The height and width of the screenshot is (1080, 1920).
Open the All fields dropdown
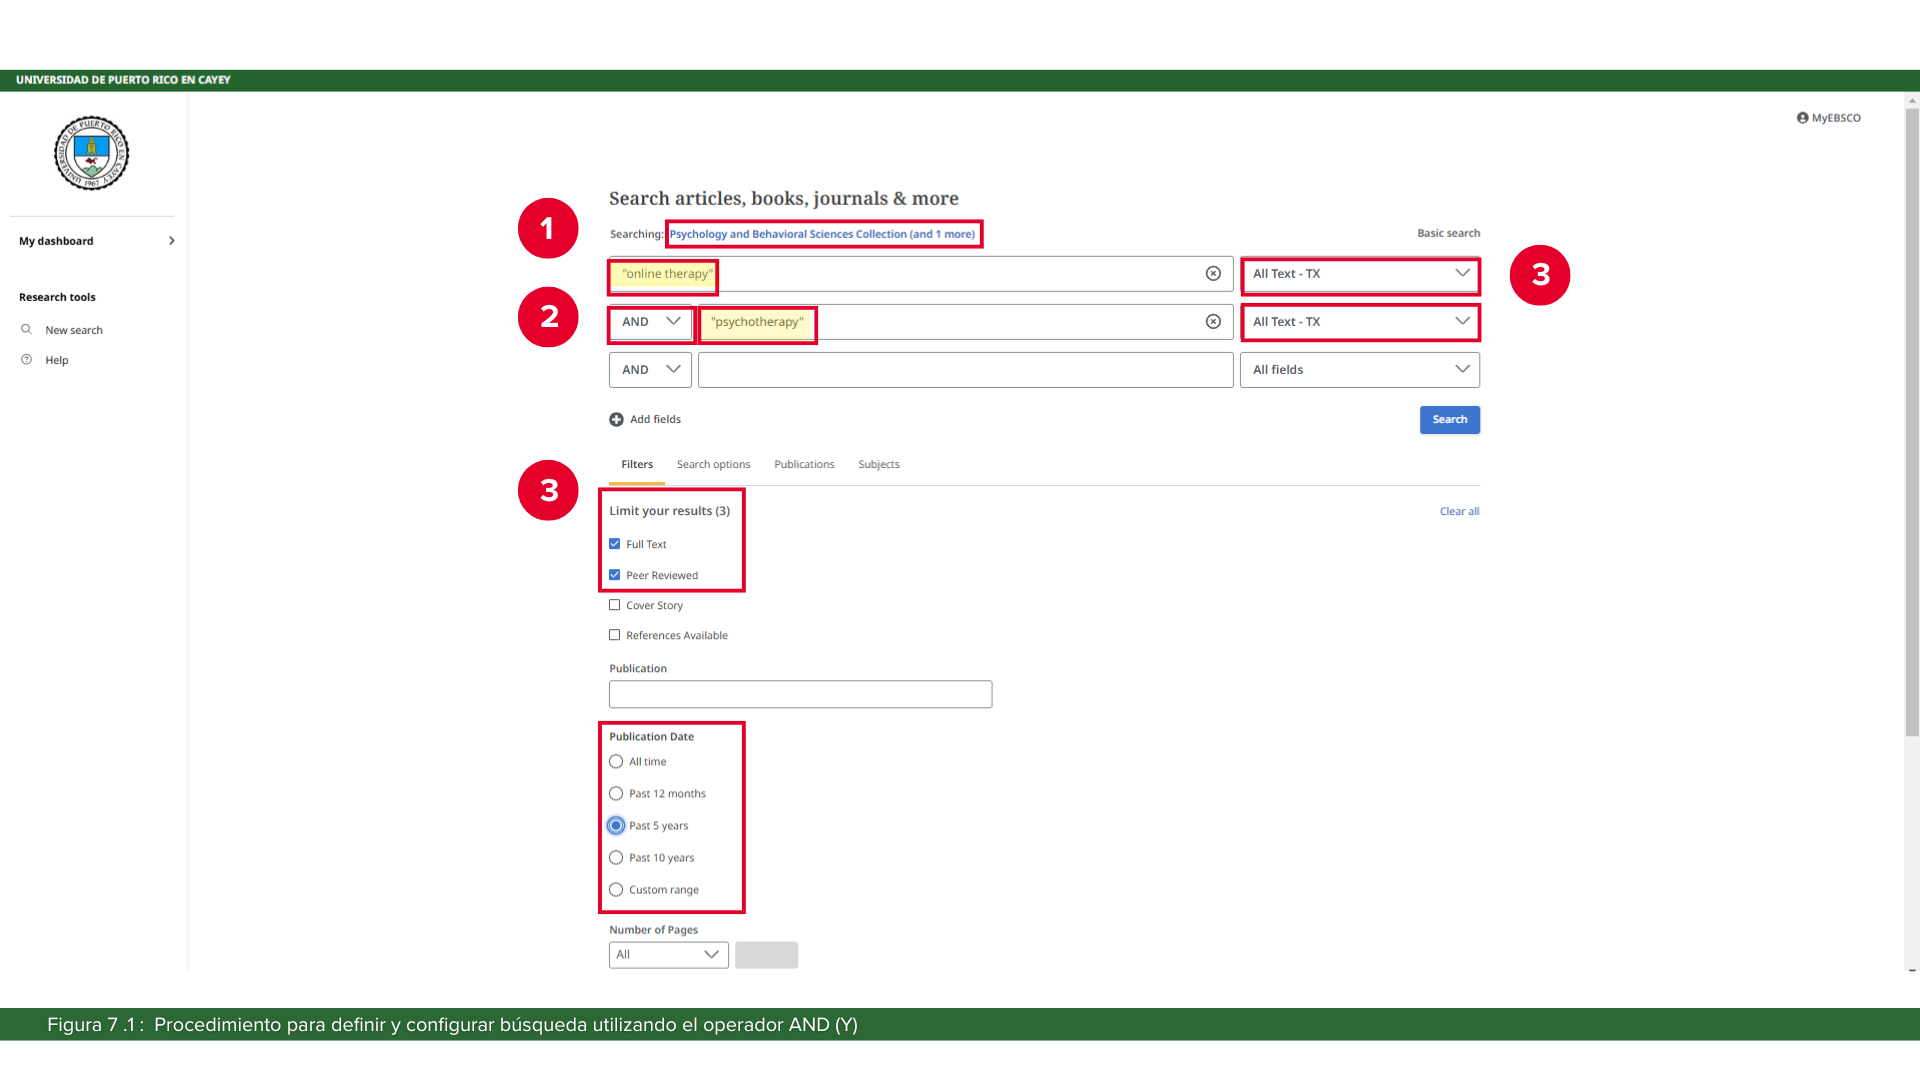[x=1359, y=370]
